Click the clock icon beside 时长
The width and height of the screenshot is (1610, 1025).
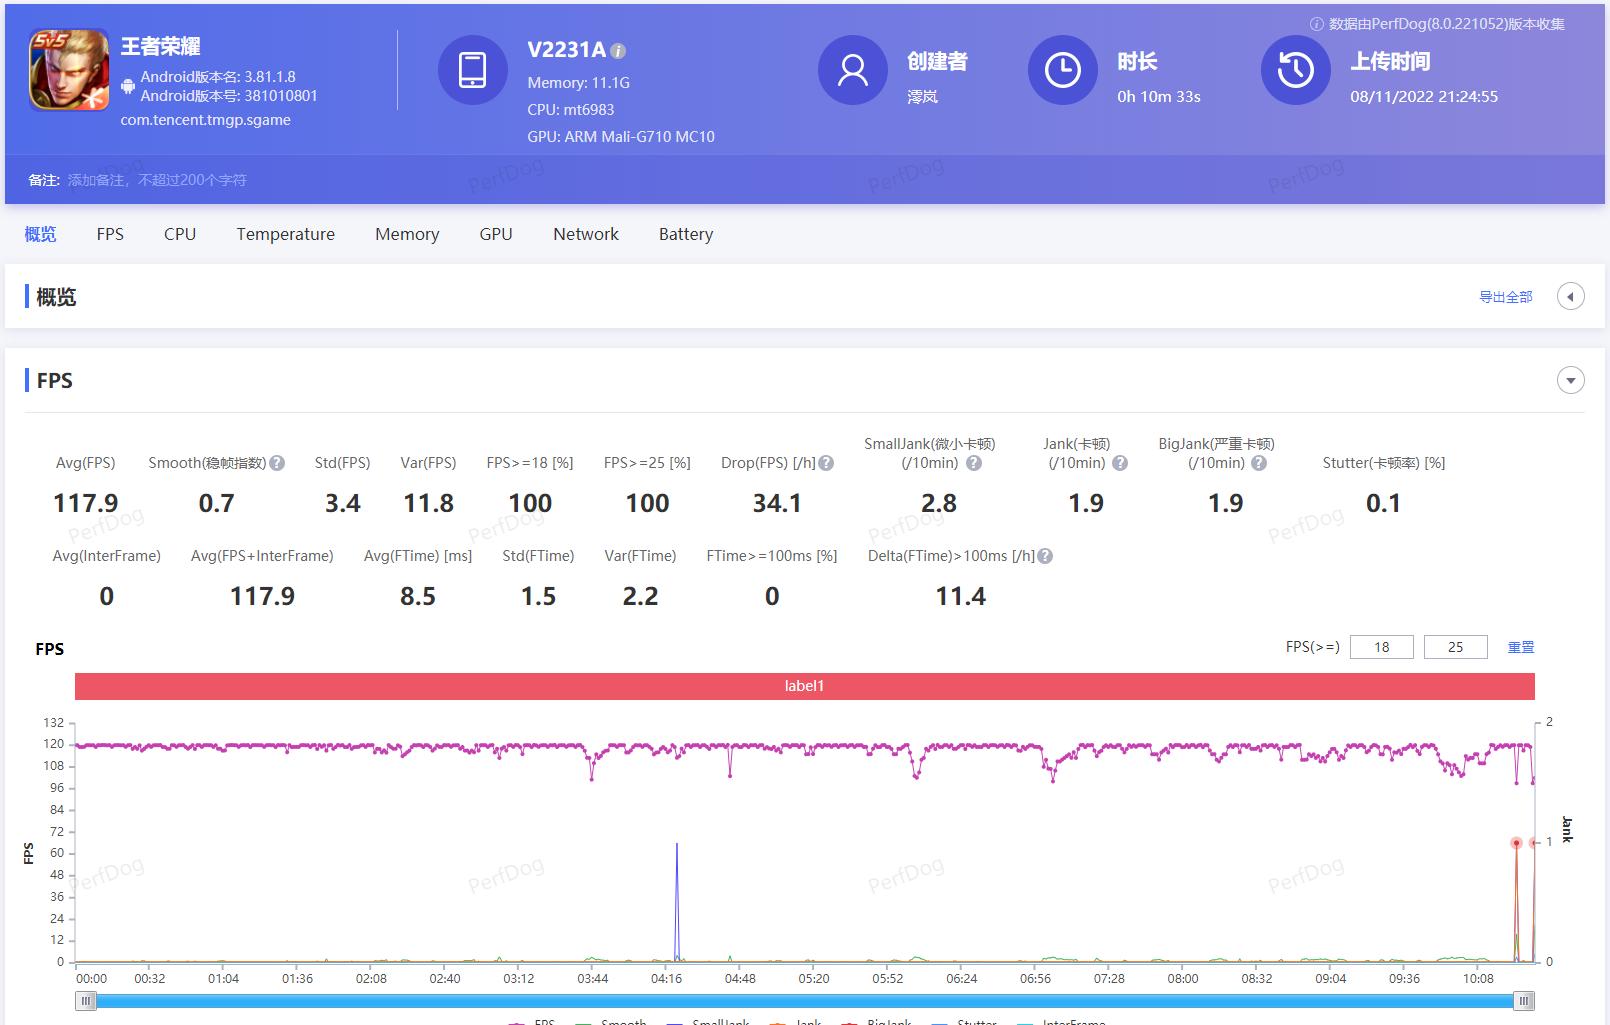(1062, 70)
